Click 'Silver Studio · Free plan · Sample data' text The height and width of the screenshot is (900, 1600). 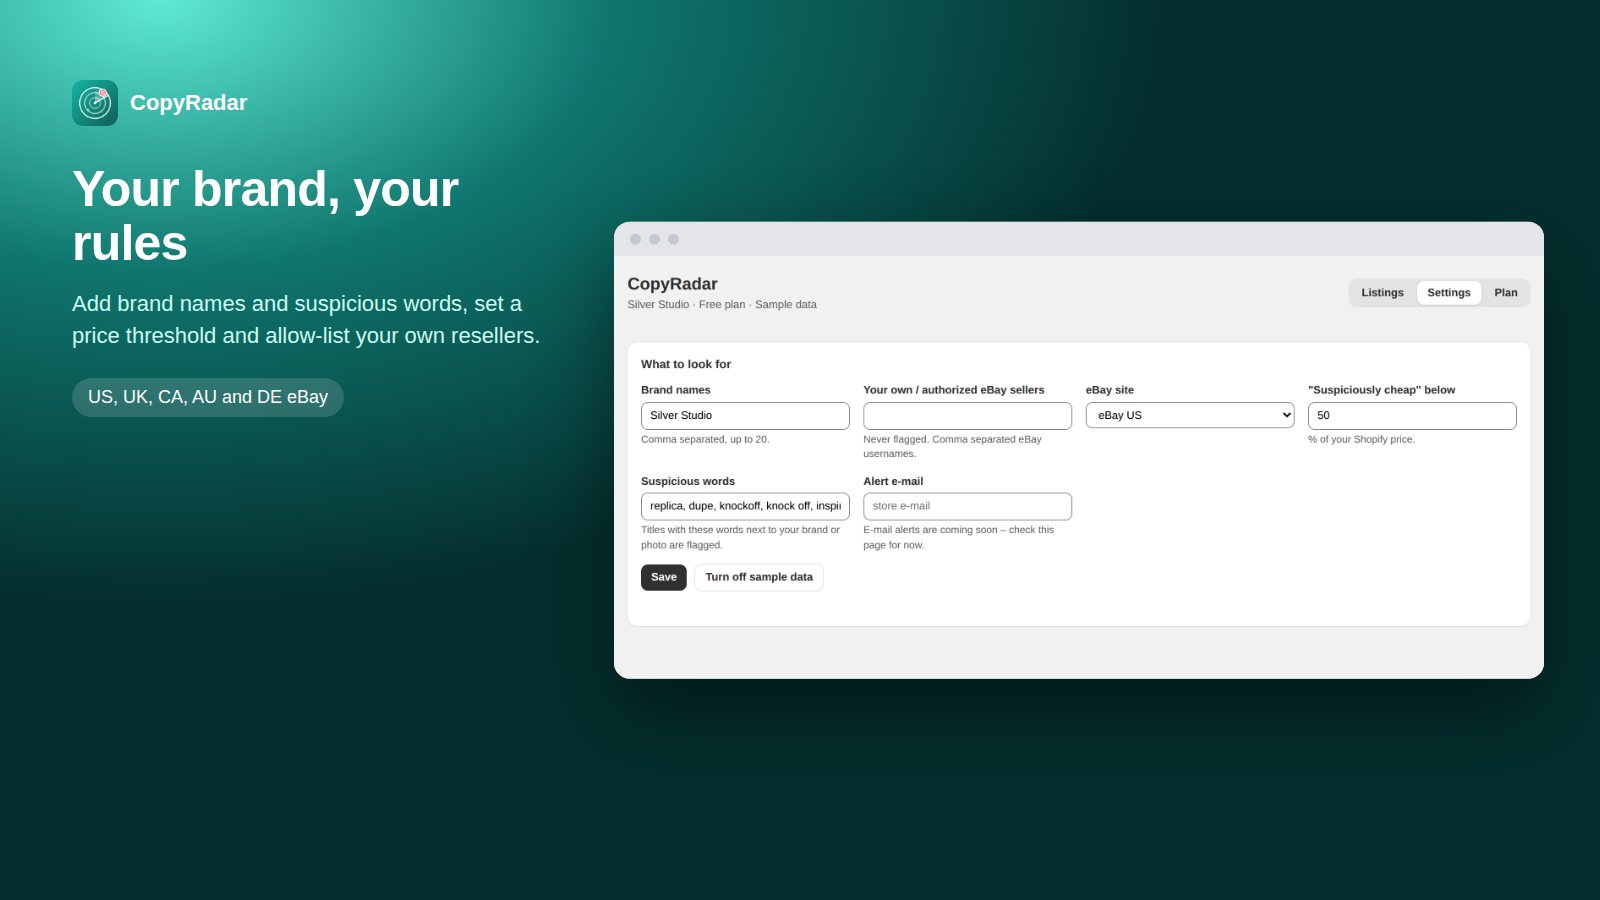click(x=722, y=305)
